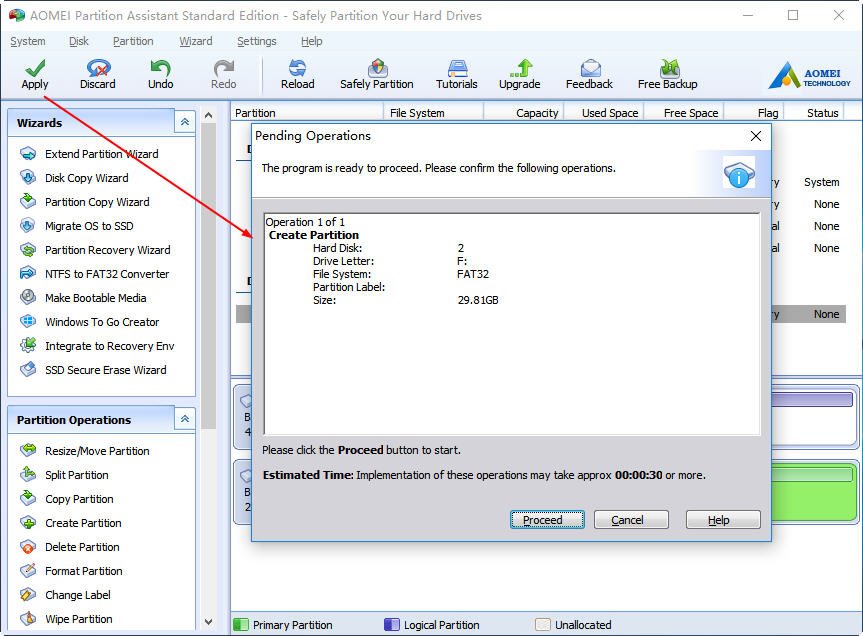Screen dimensions: 863x636
Task: Click the 29.81GB size value
Action: pyautogui.click(x=478, y=300)
